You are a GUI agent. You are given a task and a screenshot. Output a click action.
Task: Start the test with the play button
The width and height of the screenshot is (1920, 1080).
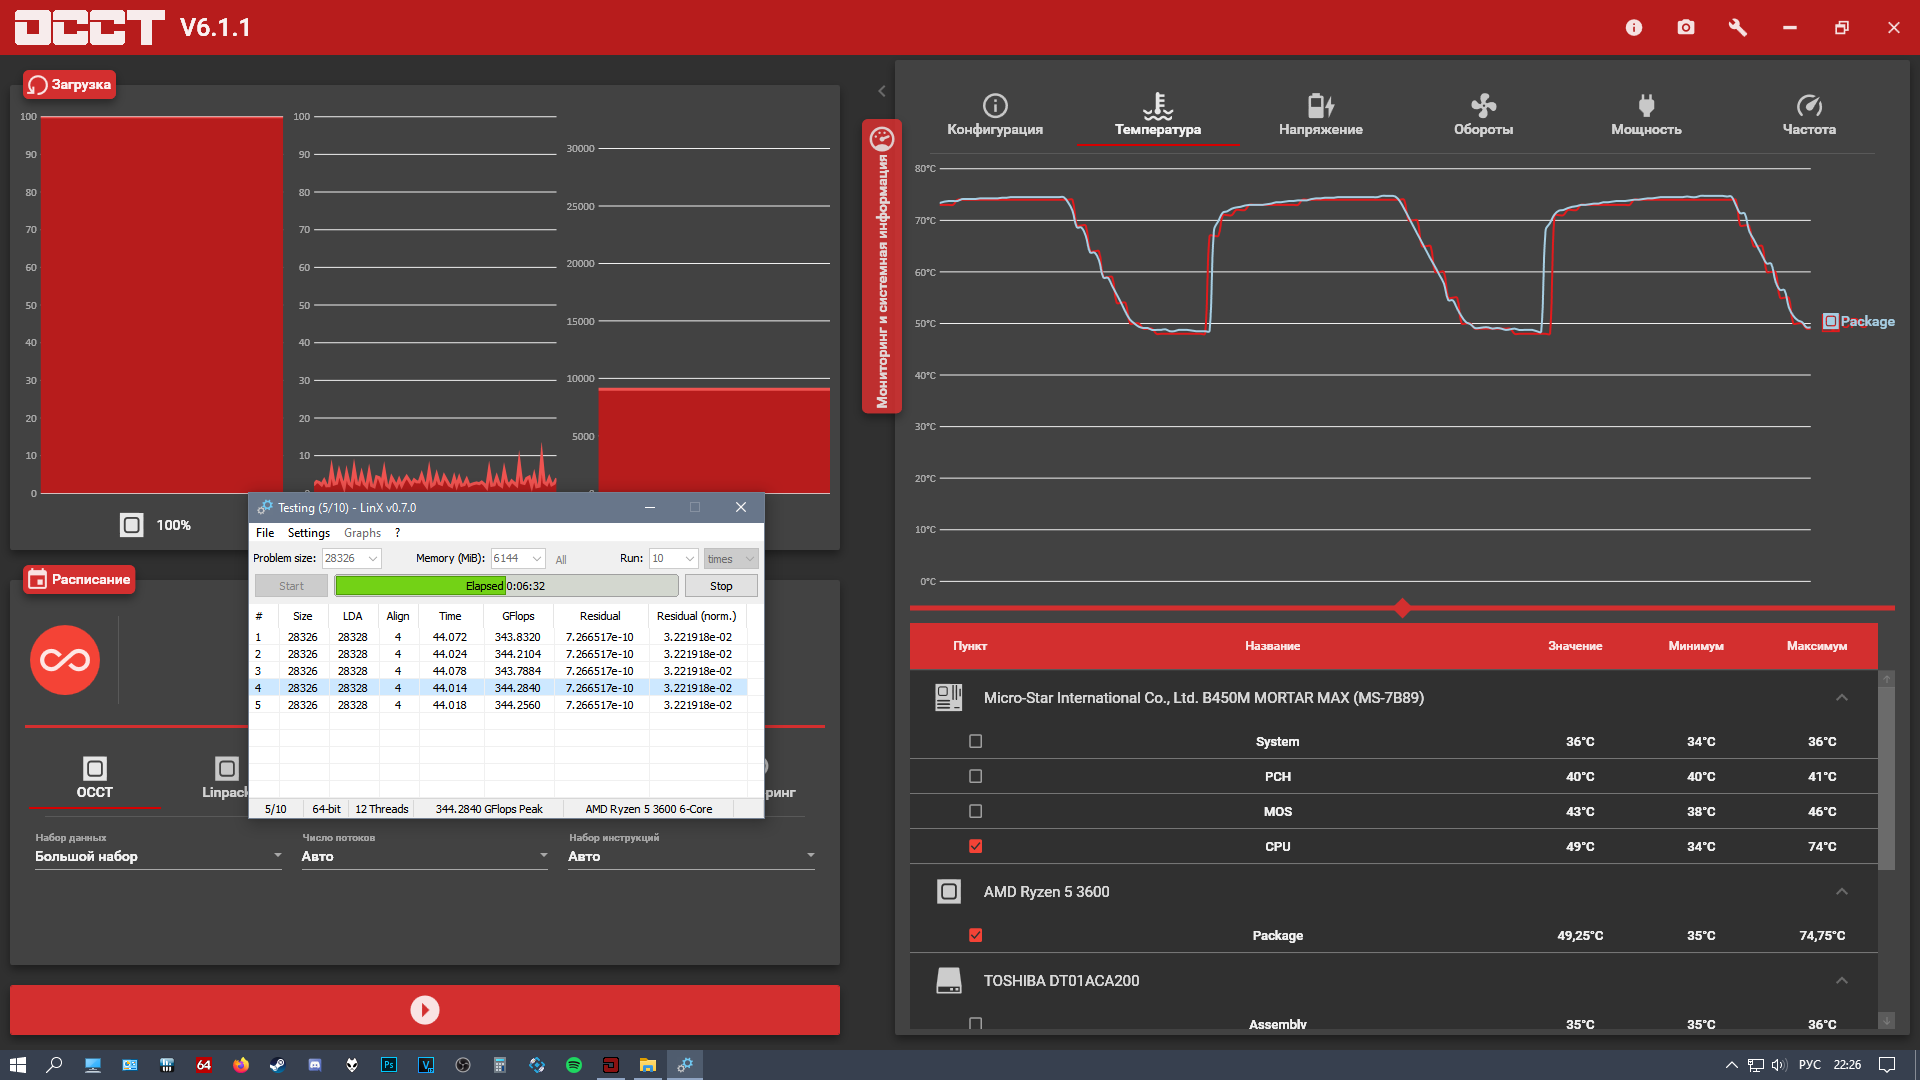coord(424,1010)
